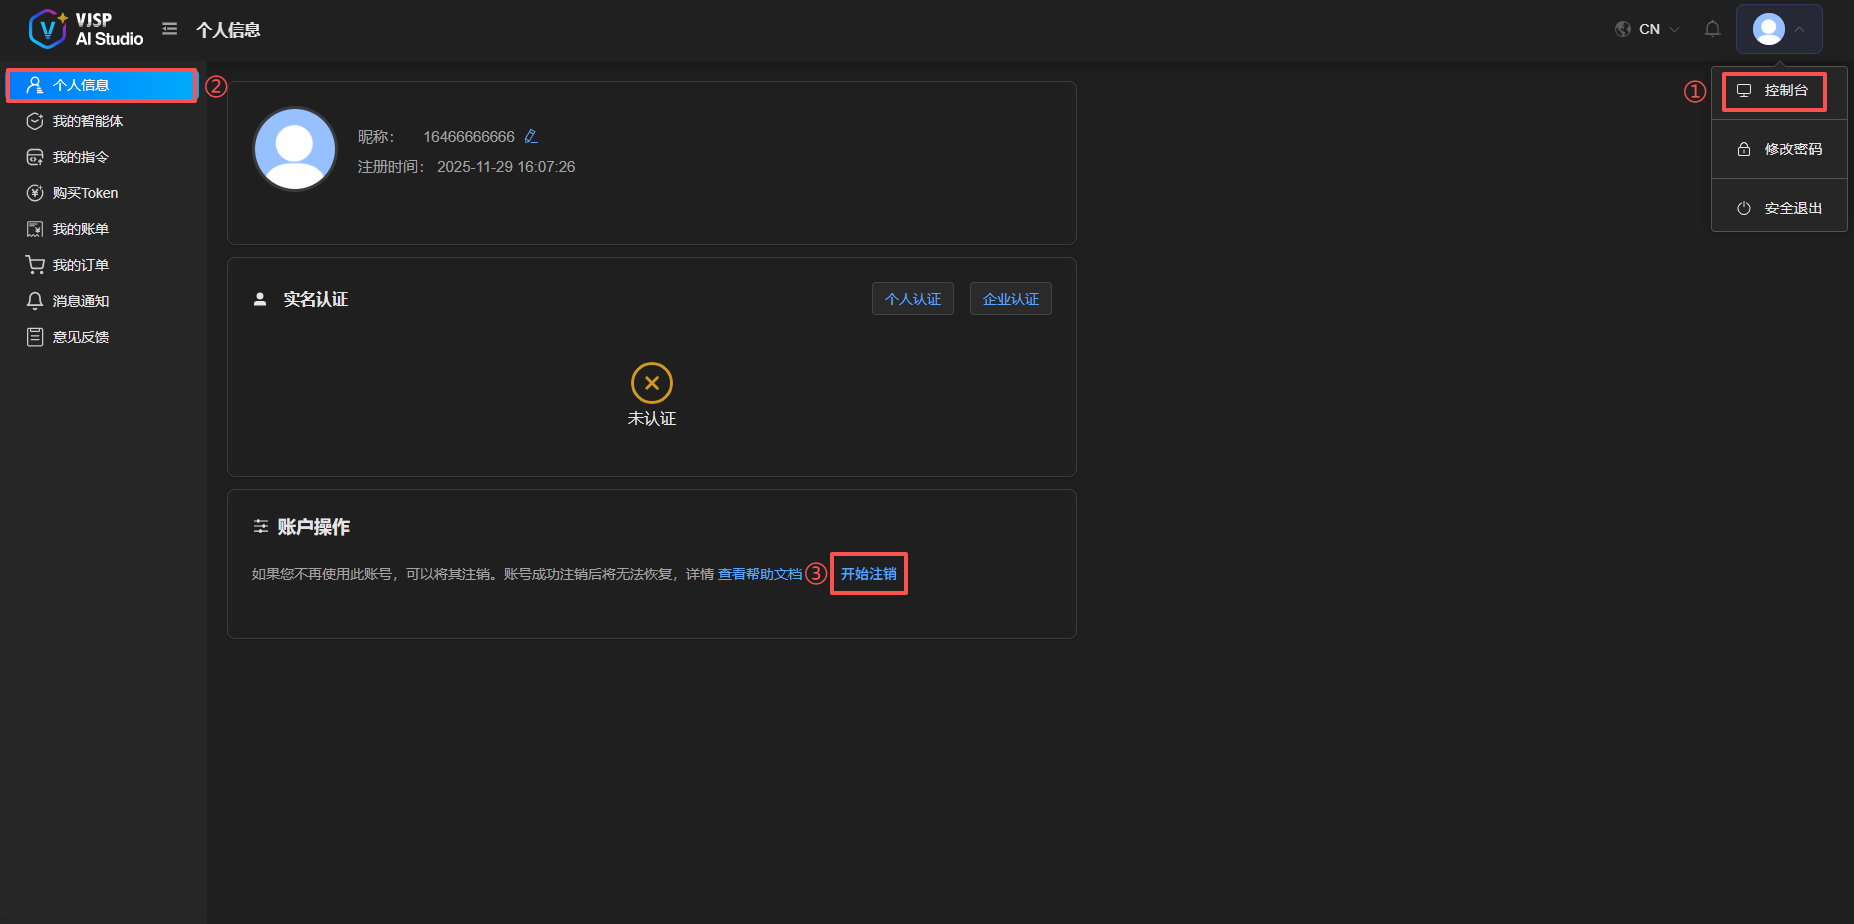This screenshot has width=1854, height=924.
Task: Open 我的账单 from the sidebar
Action: click(80, 229)
